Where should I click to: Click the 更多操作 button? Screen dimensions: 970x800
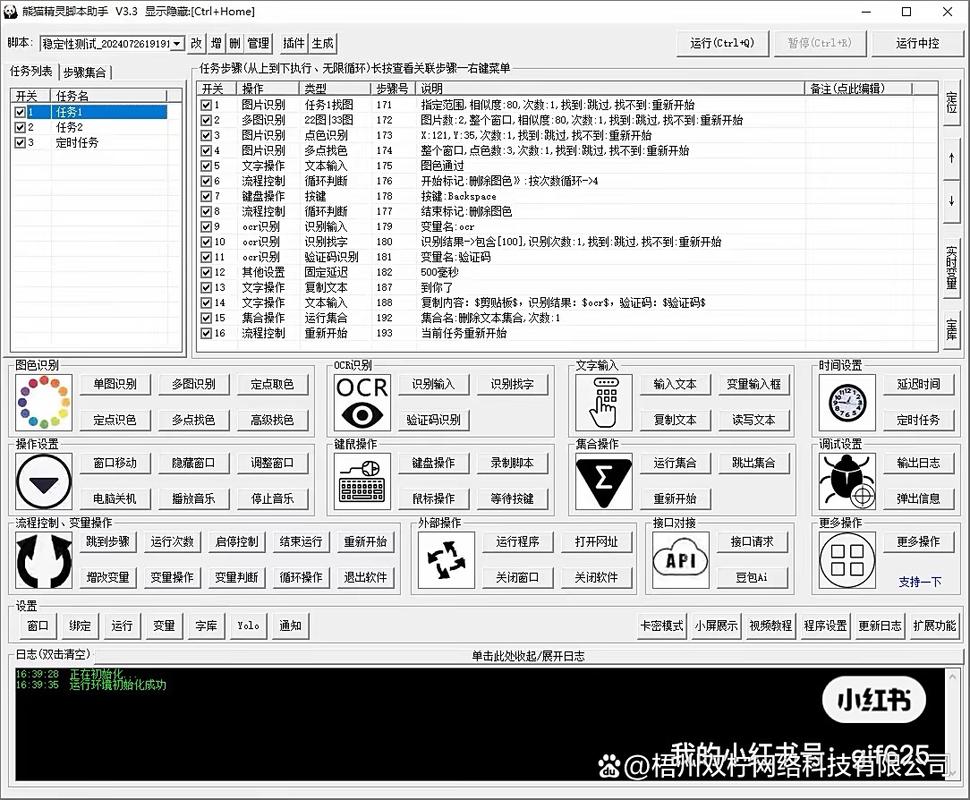(918, 542)
